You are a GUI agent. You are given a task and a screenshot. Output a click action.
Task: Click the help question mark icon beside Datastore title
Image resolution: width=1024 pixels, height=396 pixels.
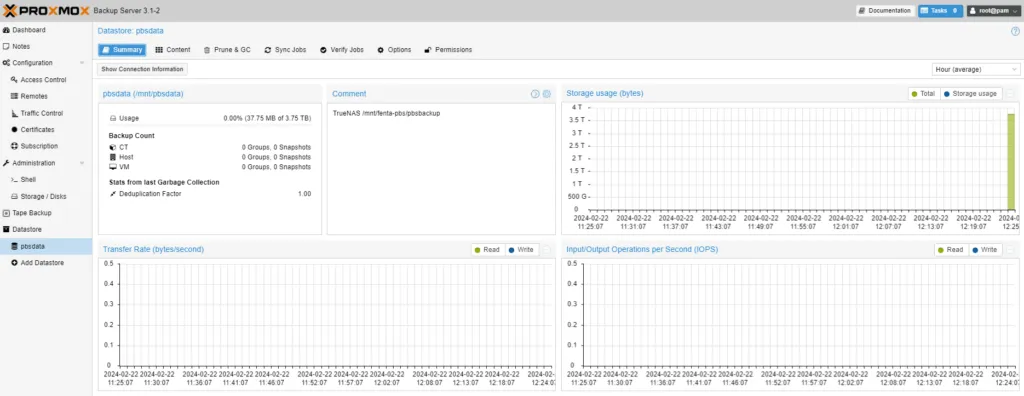click(1015, 31)
